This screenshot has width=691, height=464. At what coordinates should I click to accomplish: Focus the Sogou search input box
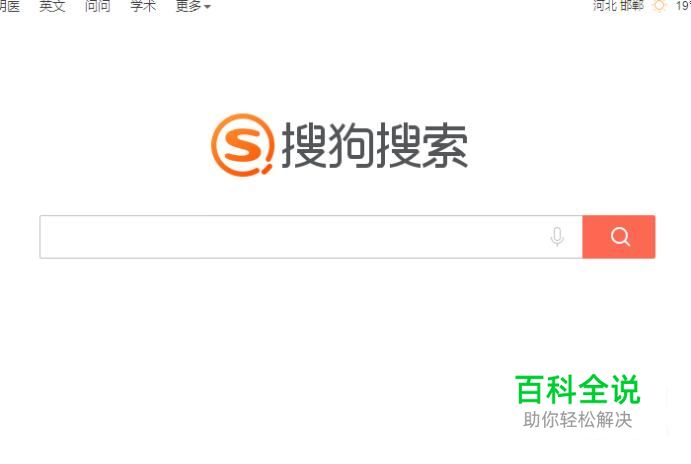(x=311, y=237)
